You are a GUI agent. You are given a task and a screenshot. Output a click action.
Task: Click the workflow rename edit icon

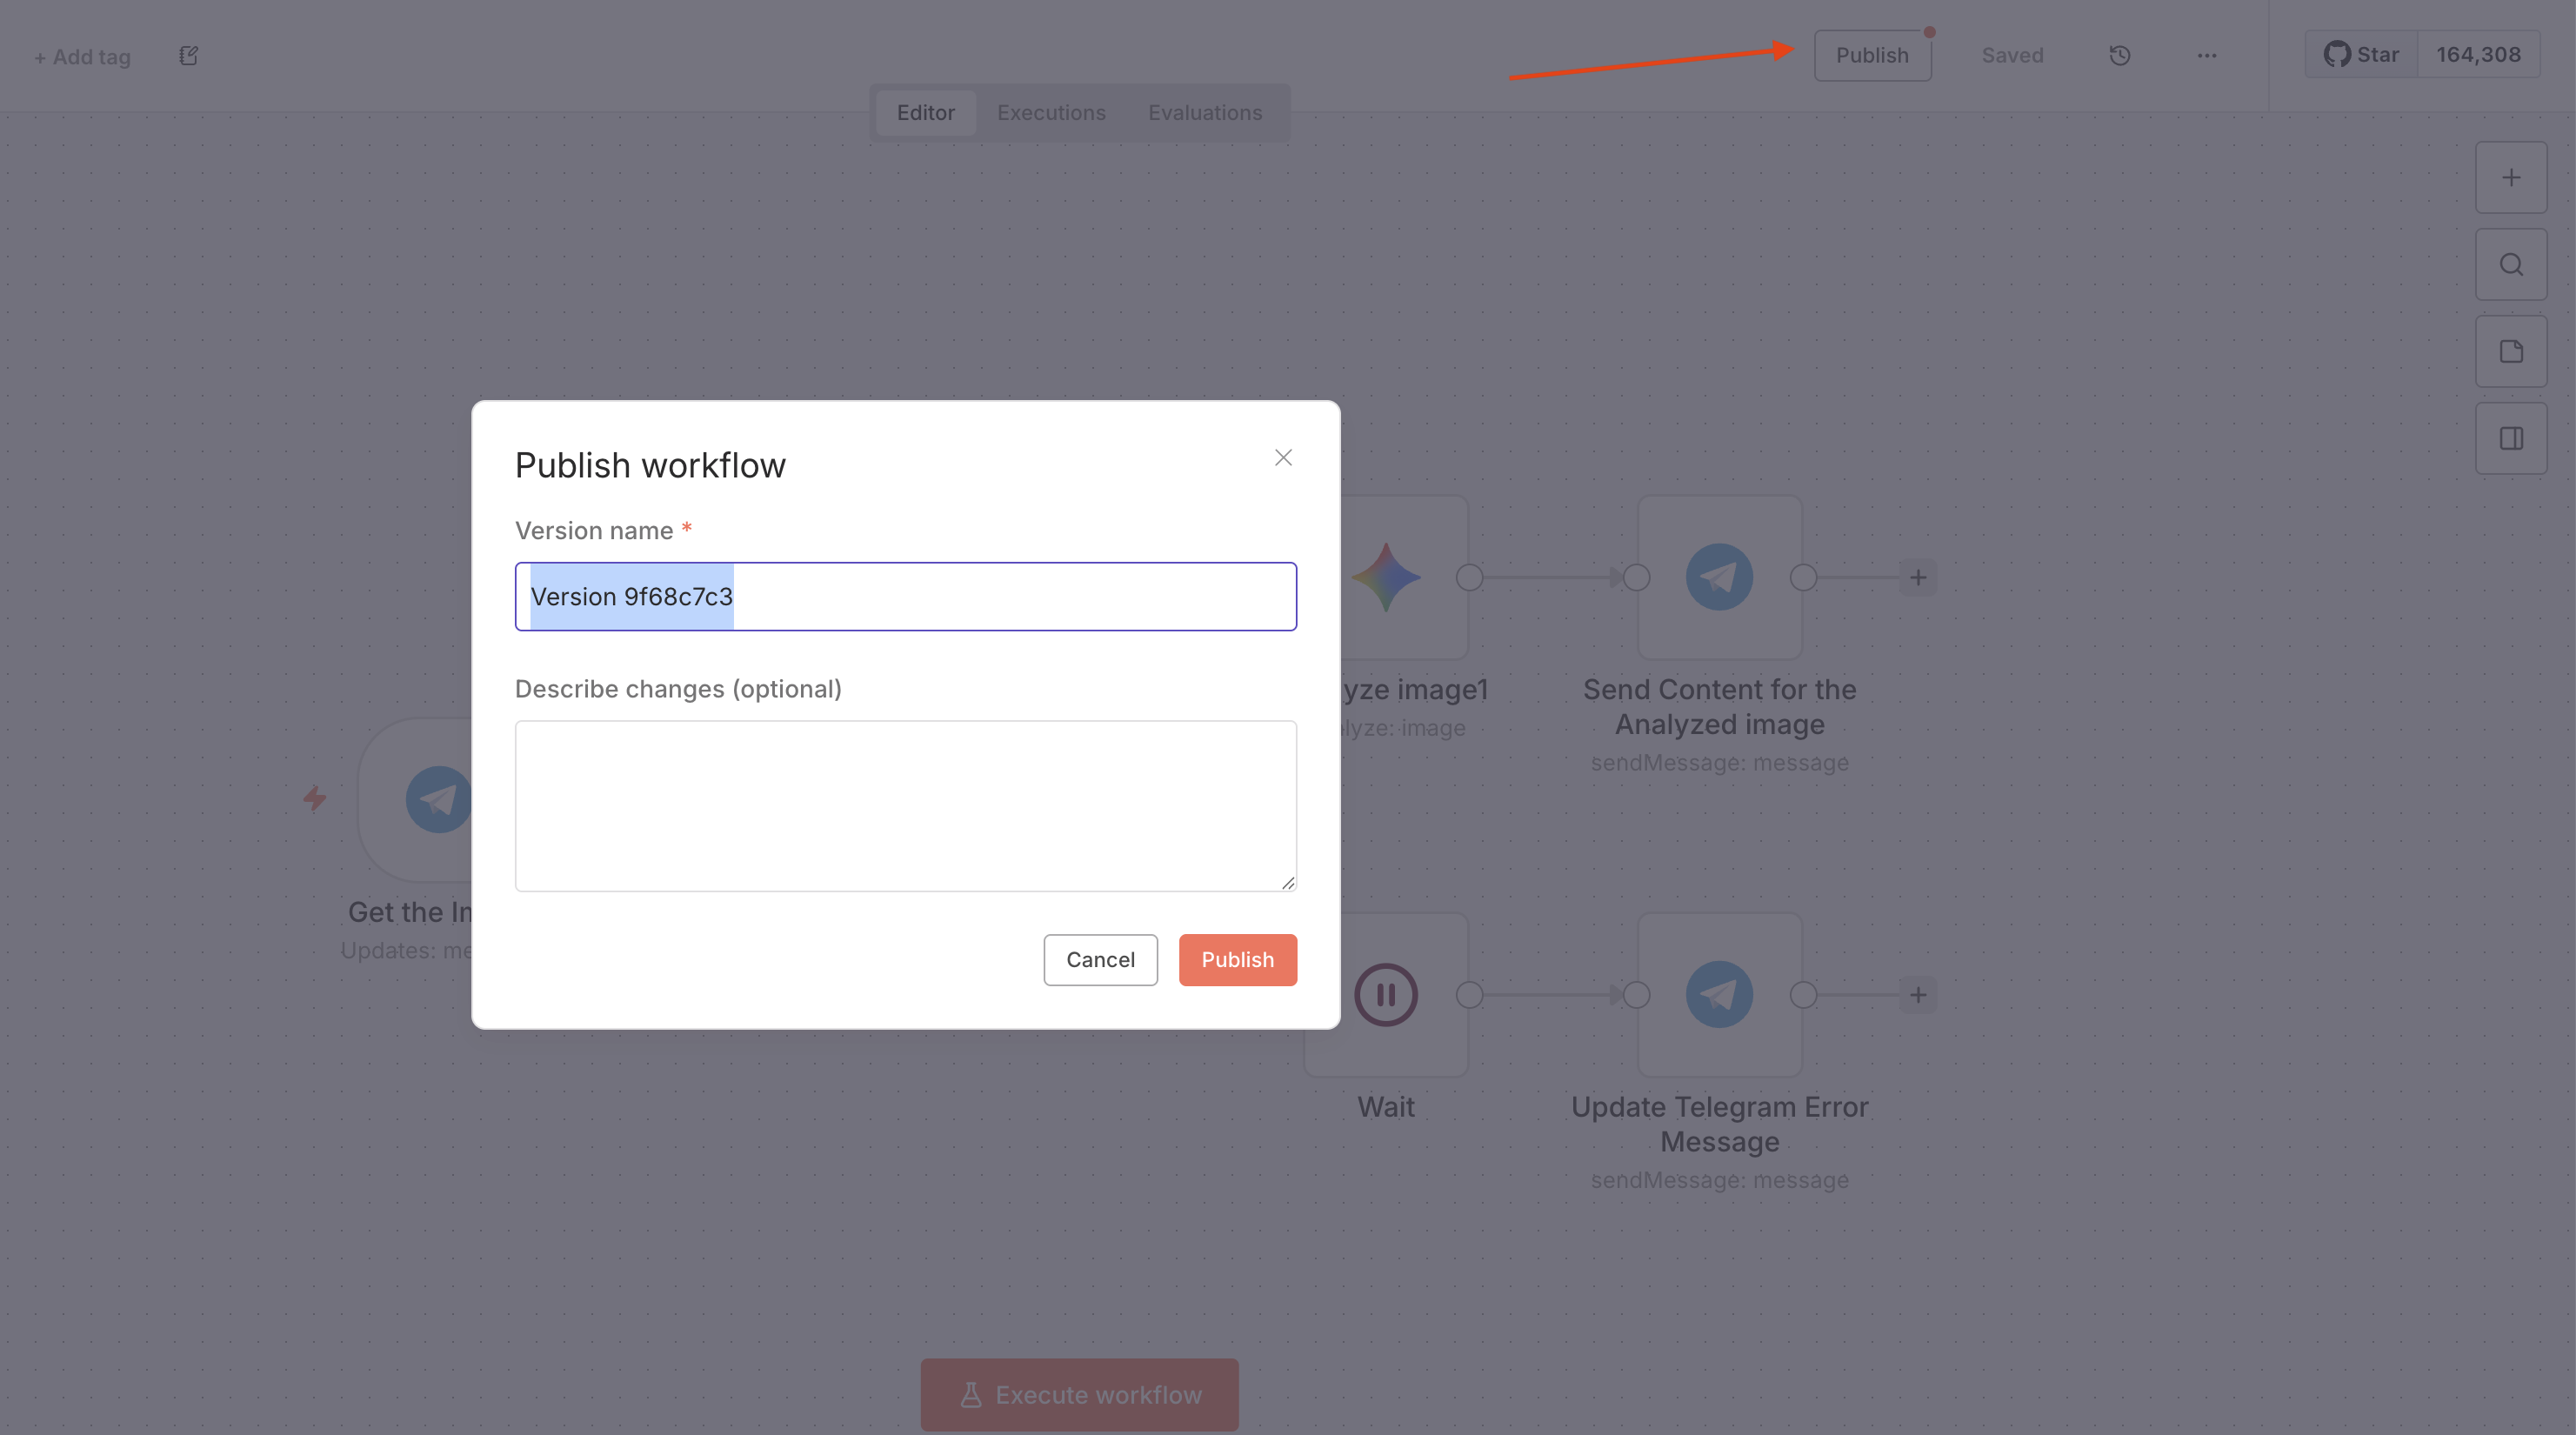187,56
